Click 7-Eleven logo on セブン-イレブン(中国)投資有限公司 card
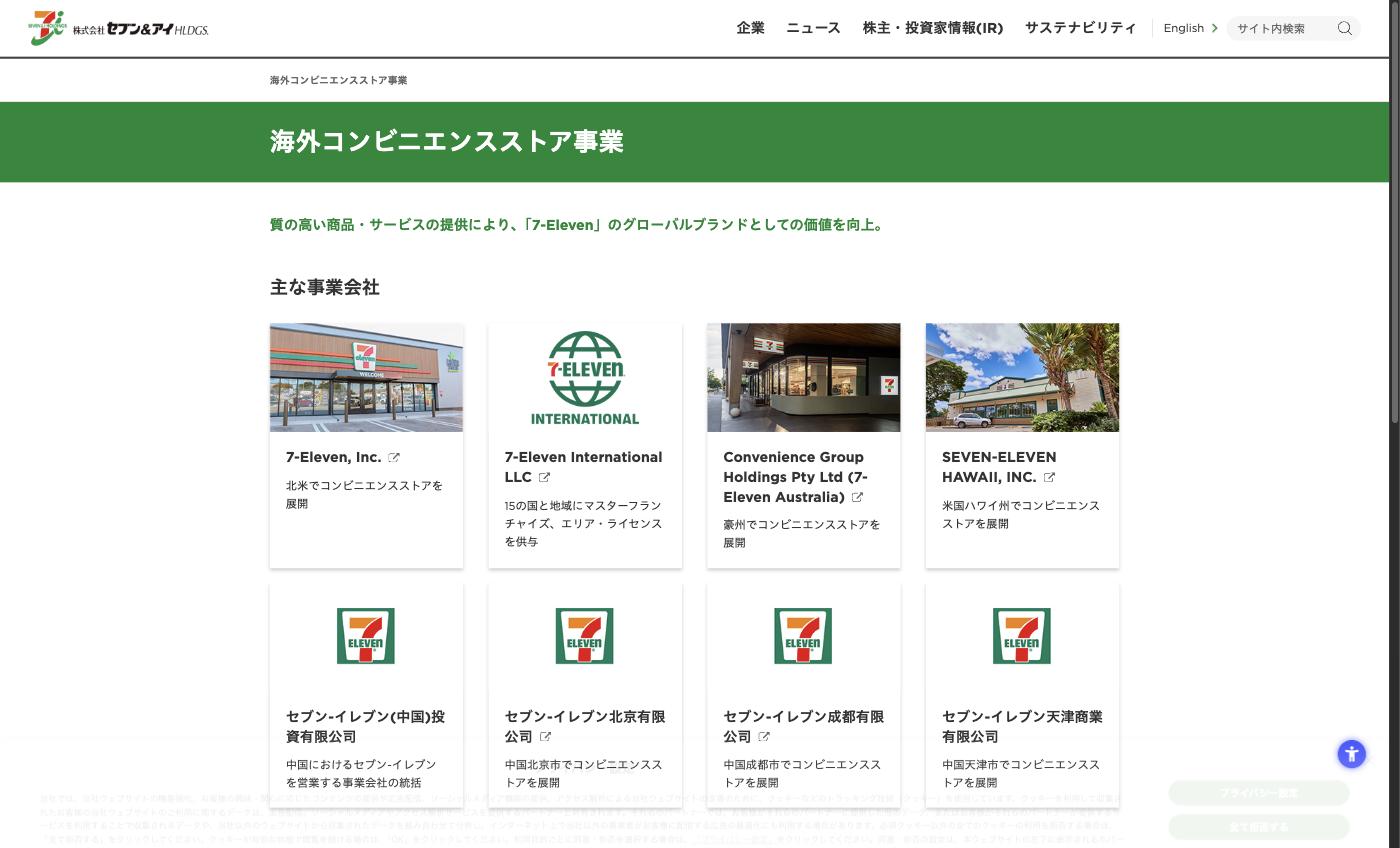 point(366,636)
